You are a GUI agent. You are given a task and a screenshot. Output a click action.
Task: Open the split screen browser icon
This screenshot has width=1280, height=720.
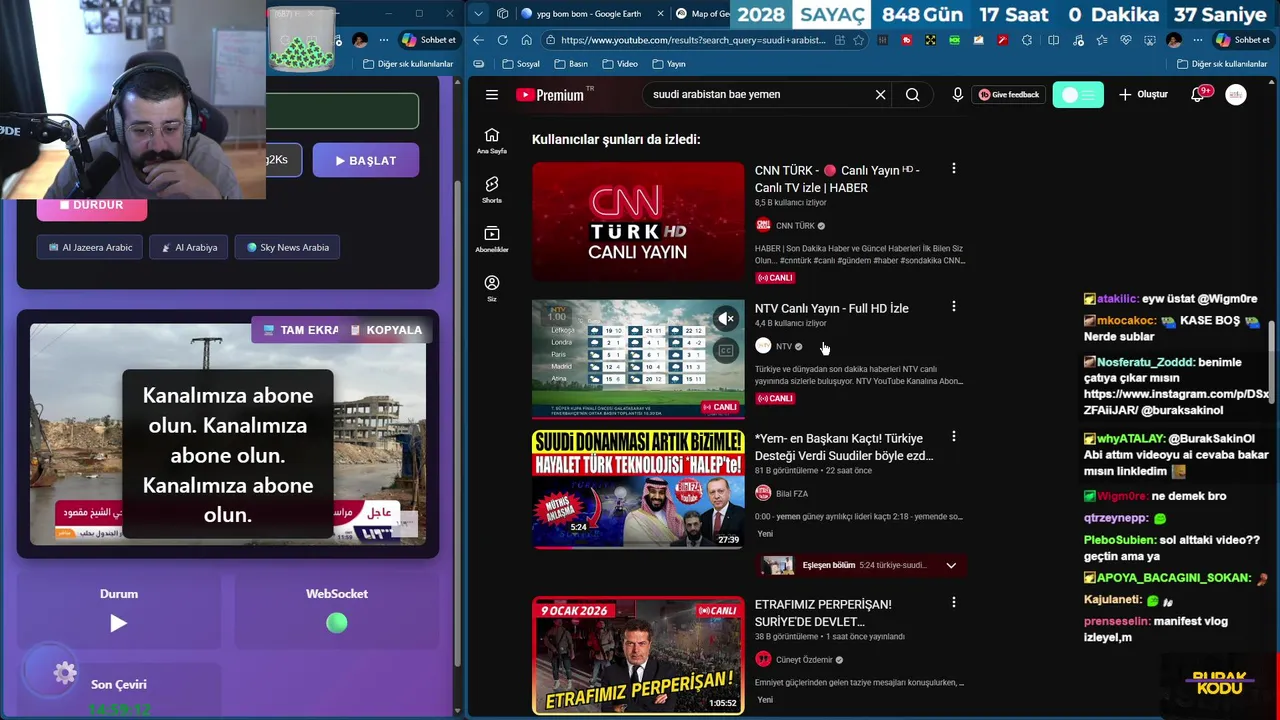[1053, 40]
